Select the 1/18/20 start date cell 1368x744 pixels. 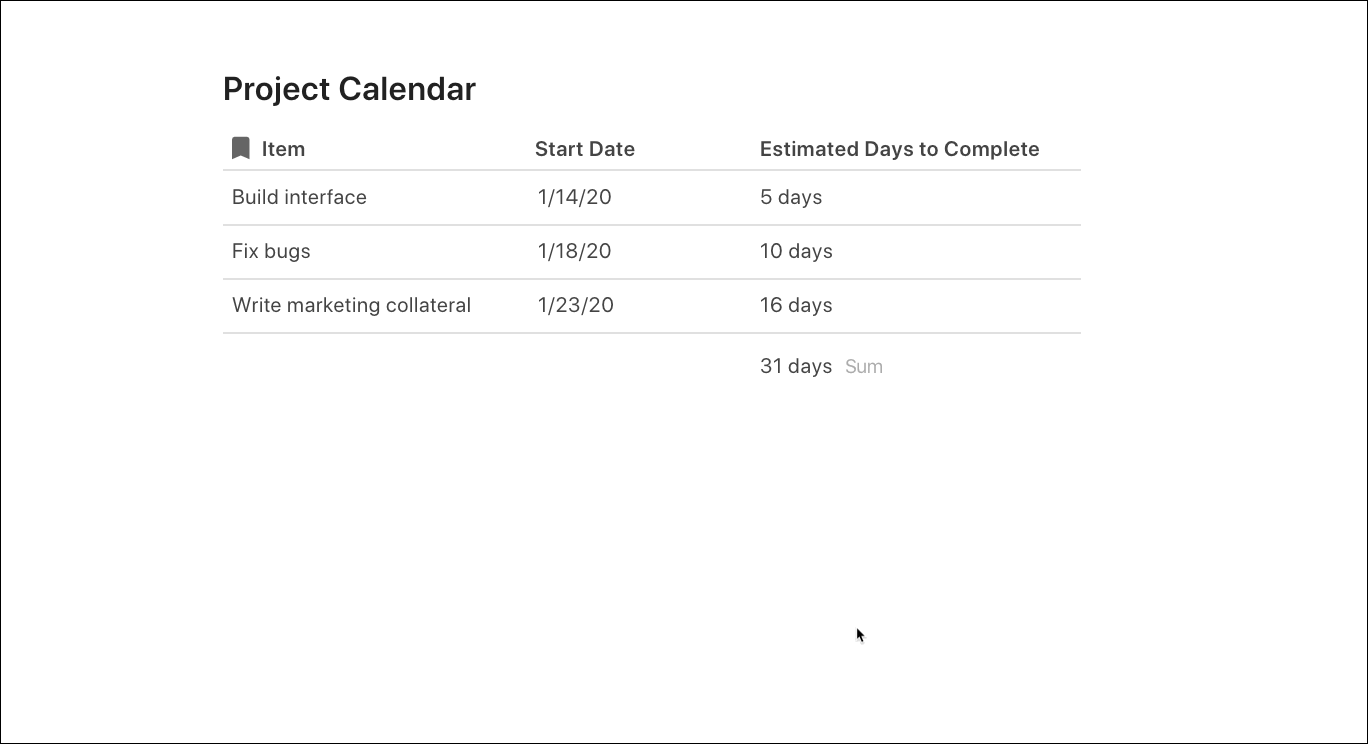pos(574,251)
